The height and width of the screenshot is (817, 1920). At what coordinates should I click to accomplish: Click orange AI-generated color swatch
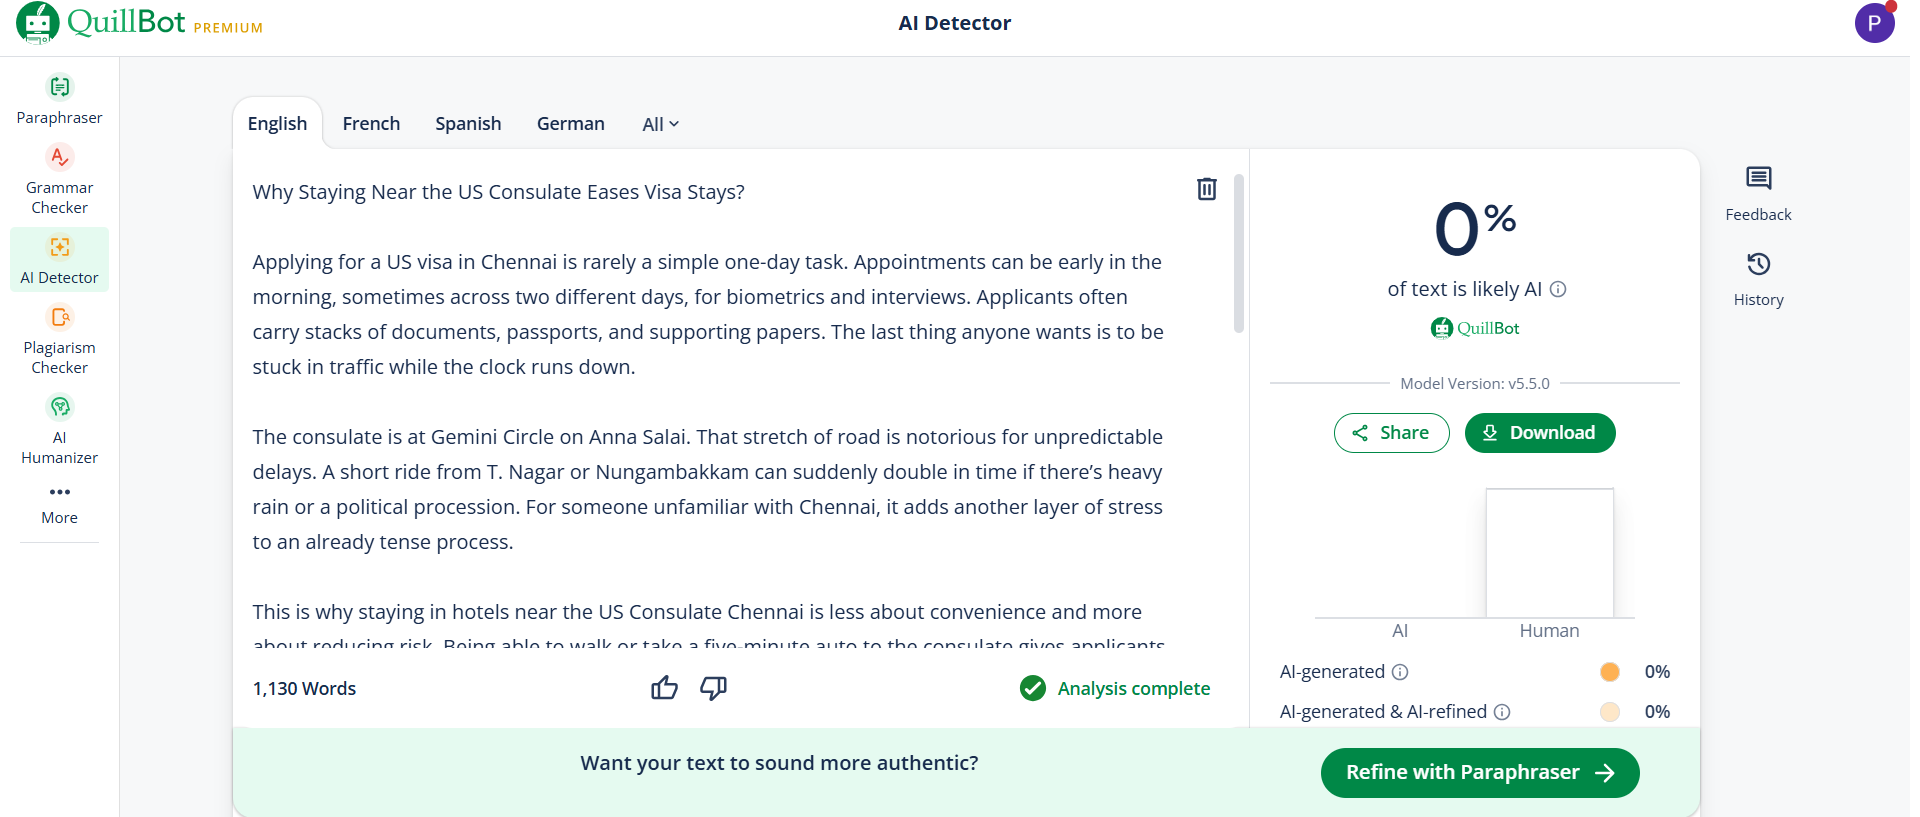click(1610, 672)
